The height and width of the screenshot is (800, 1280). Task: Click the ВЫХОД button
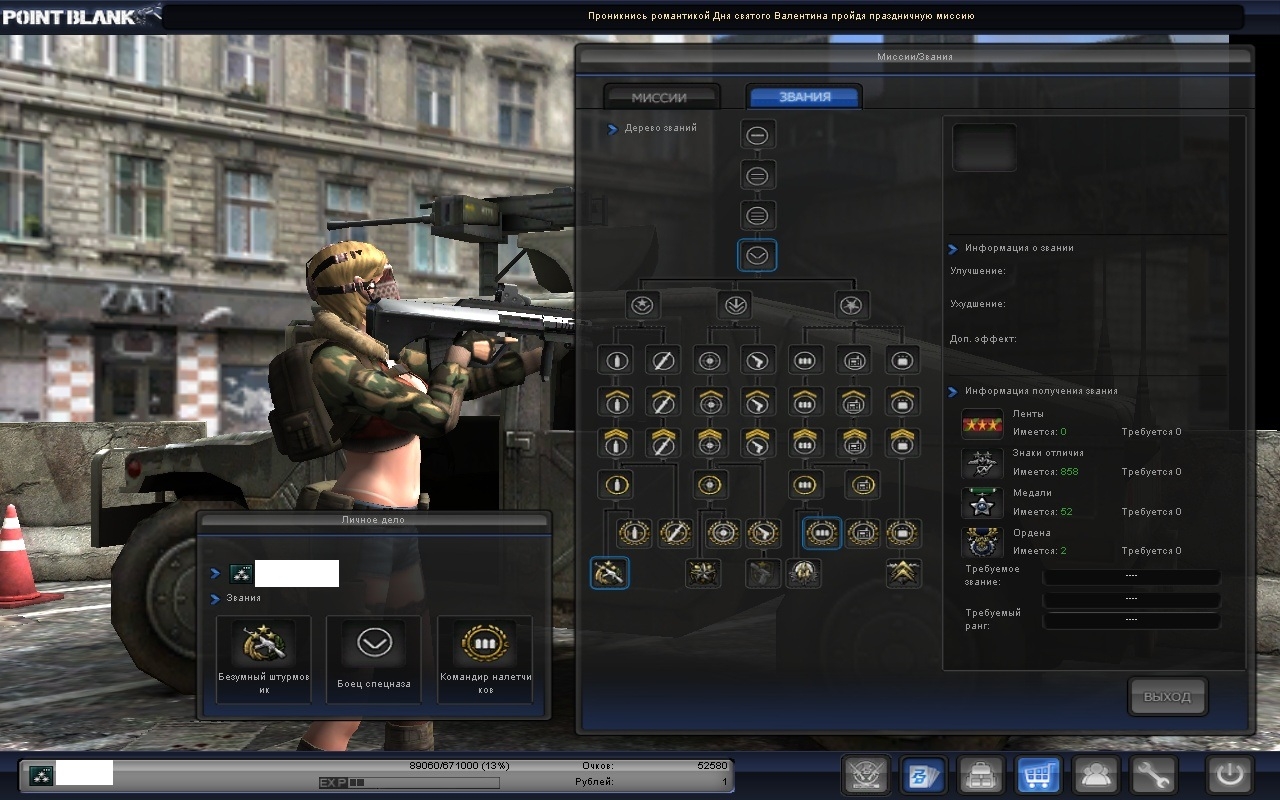point(1168,697)
